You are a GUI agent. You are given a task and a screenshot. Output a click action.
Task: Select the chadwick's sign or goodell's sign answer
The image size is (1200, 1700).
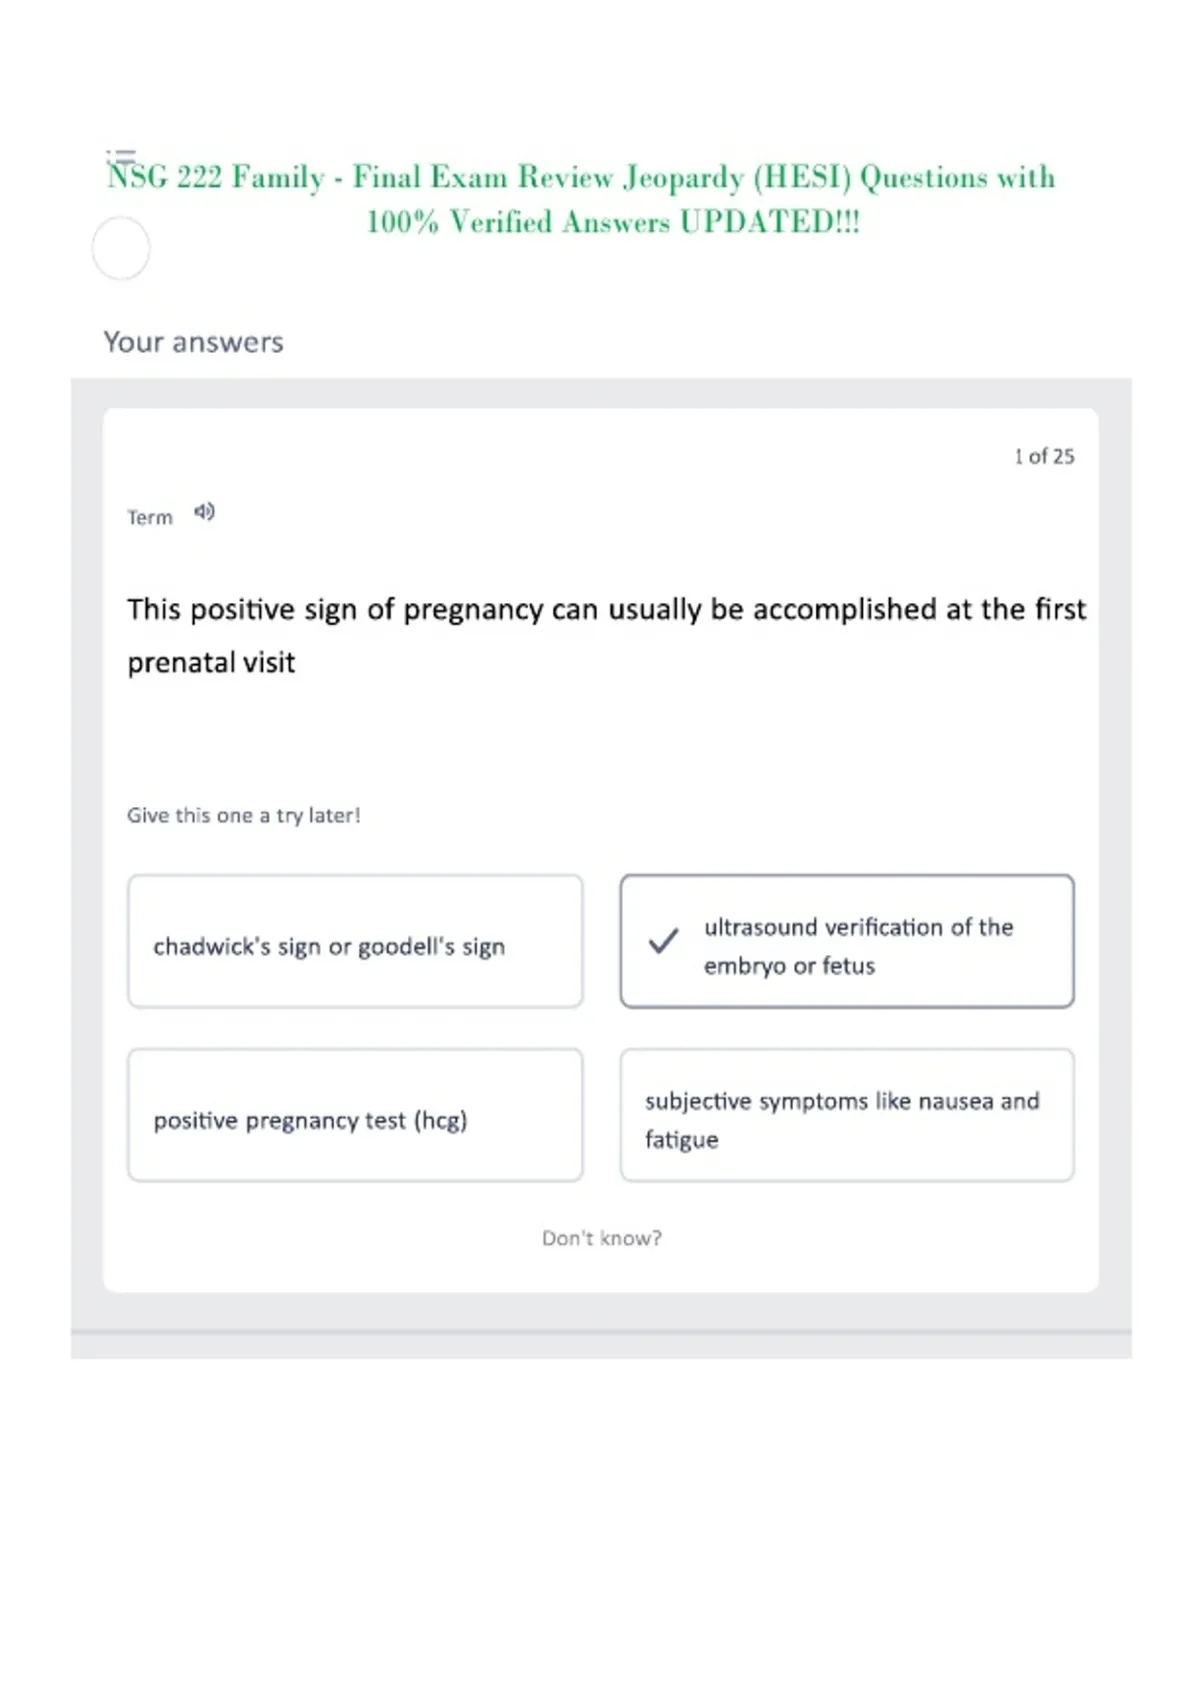coord(355,941)
